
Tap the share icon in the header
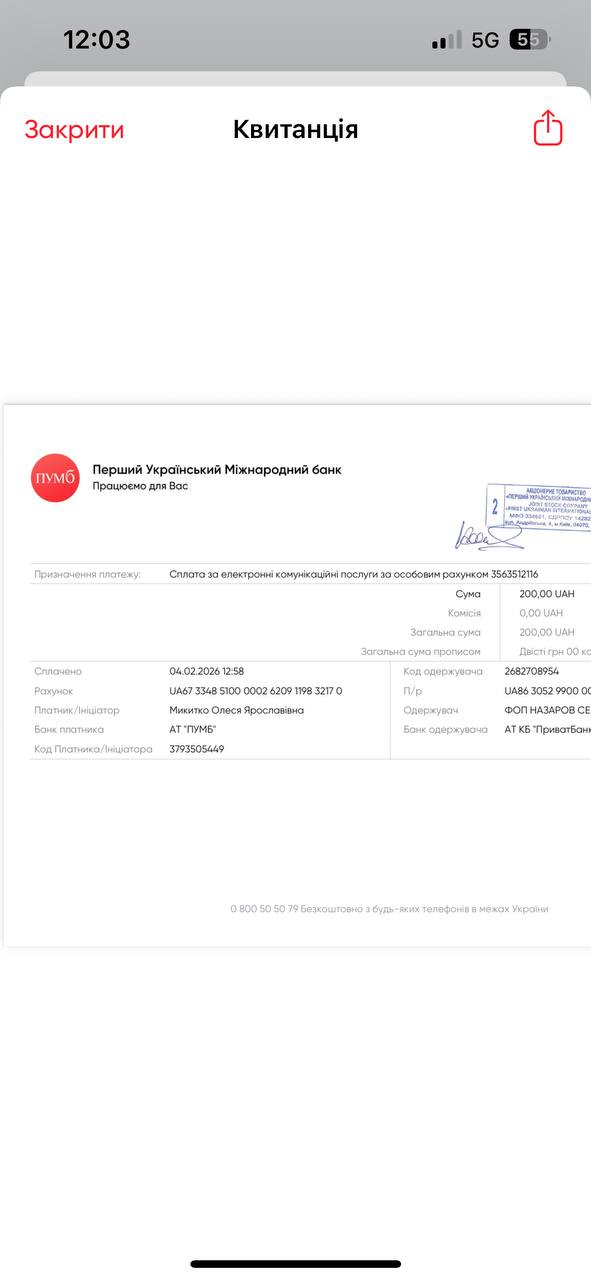click(548, 128)
